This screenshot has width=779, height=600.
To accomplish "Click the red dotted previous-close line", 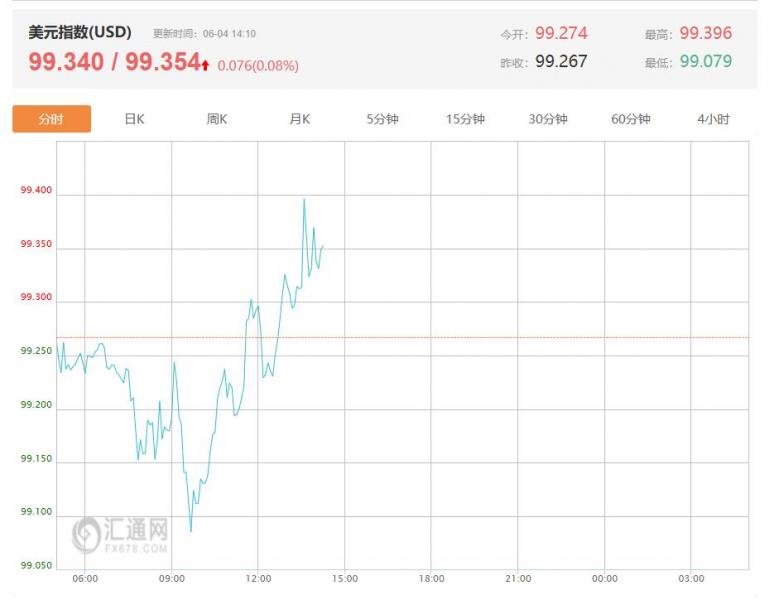I will (500, 337).
